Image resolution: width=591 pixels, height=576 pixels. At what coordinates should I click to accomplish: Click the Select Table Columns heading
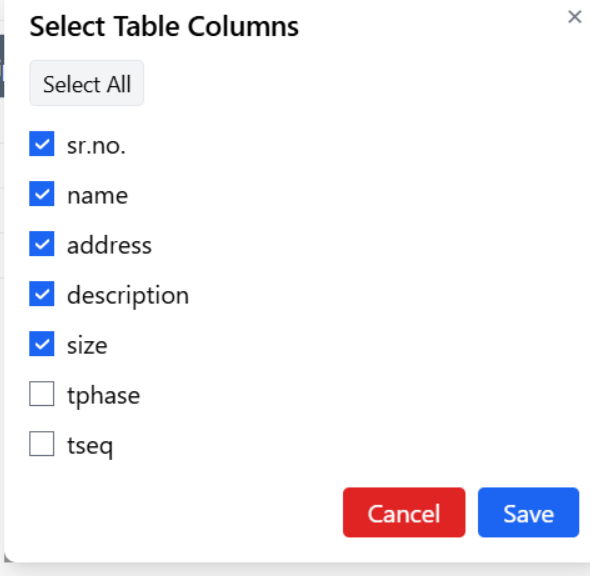164,26
